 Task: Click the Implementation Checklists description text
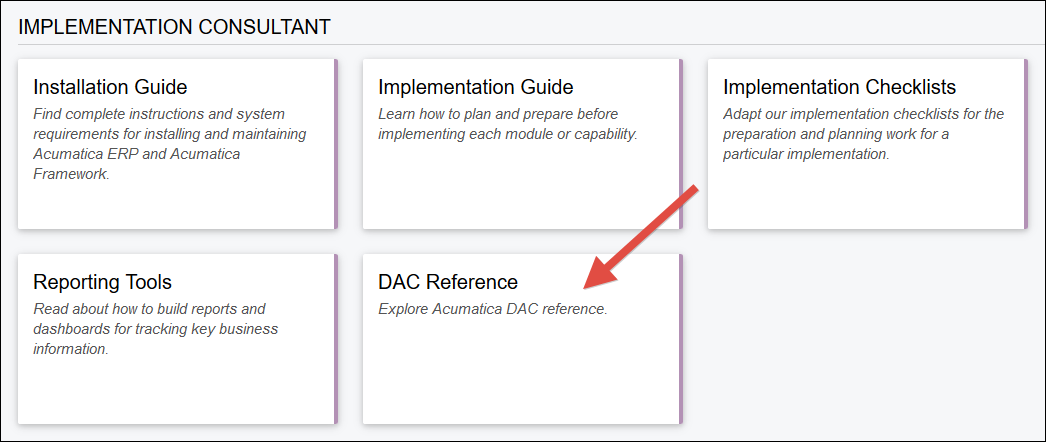[863, 134]
